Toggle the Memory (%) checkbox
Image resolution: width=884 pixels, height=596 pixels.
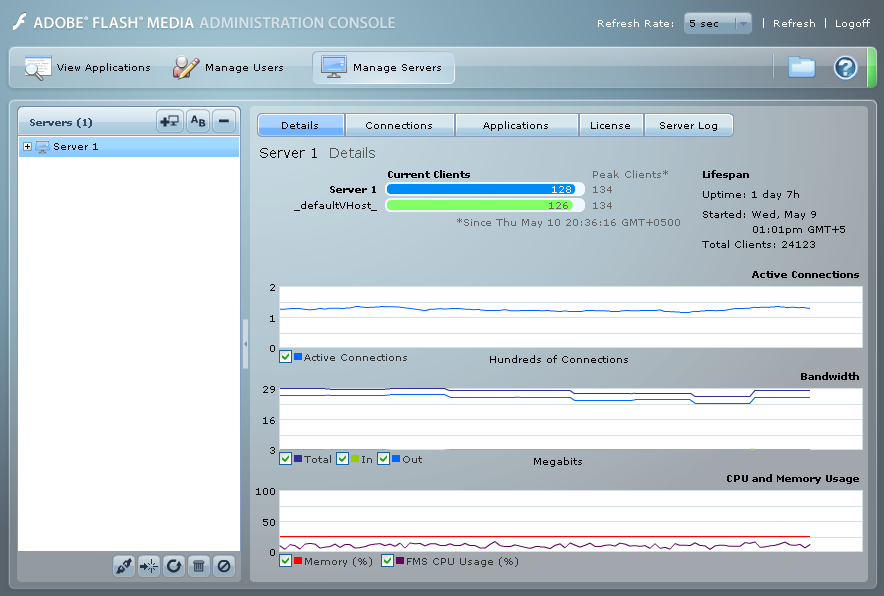click(x=286, y=561)
